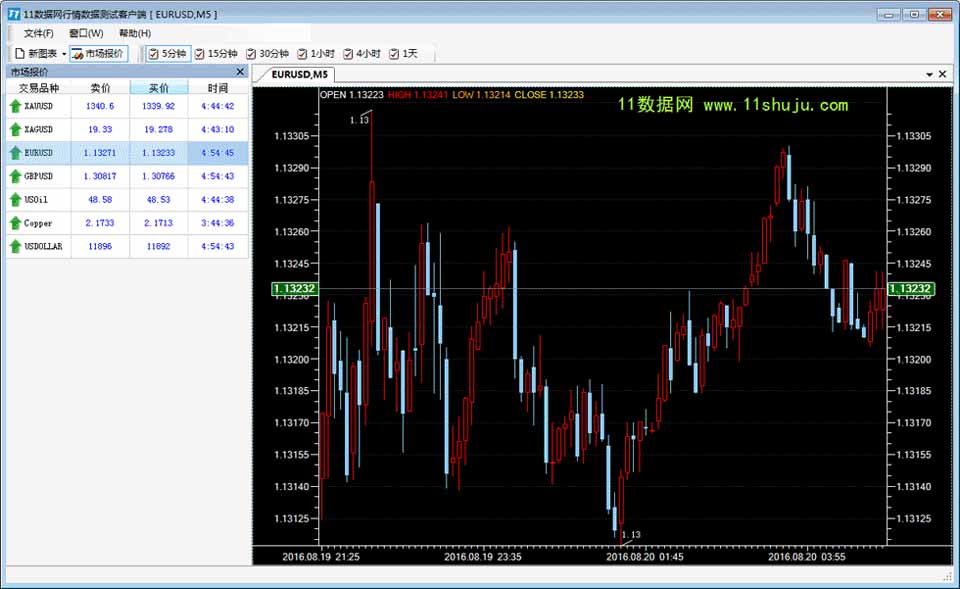
Task: Open the 帮助(H) menu
Action: (135, 33)
